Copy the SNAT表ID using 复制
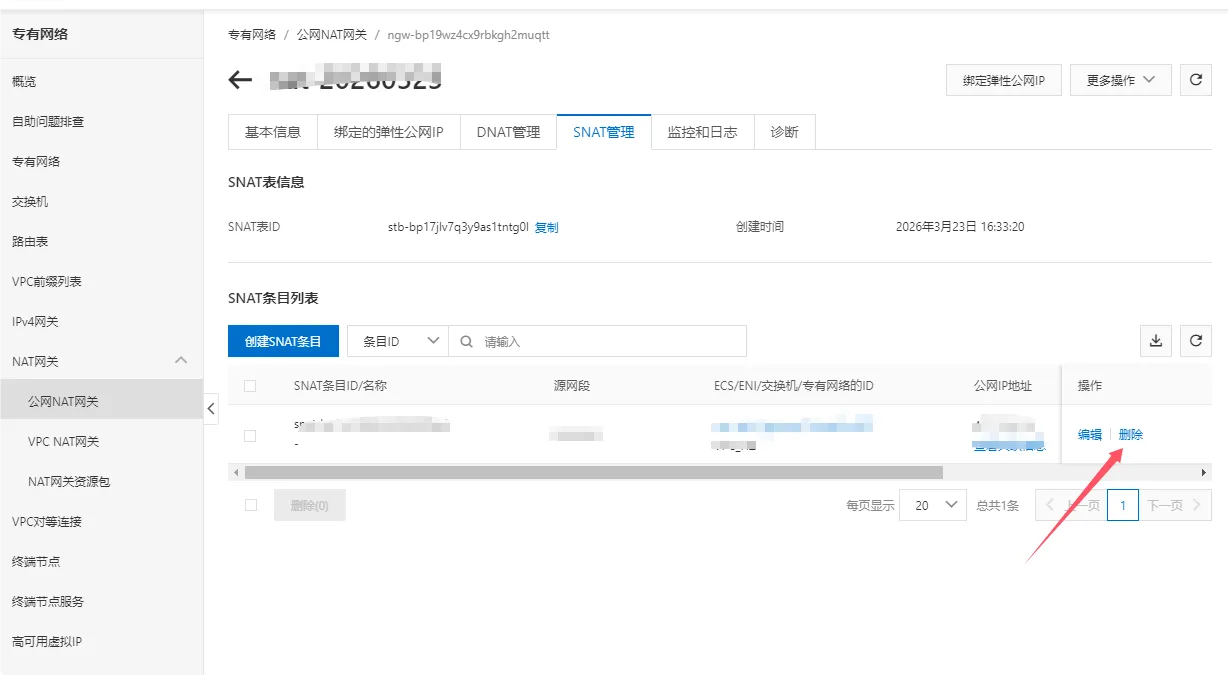Image resolution: width=1228 pixels, height=675 pixels. pyautogui.click(x=546, y=227)
